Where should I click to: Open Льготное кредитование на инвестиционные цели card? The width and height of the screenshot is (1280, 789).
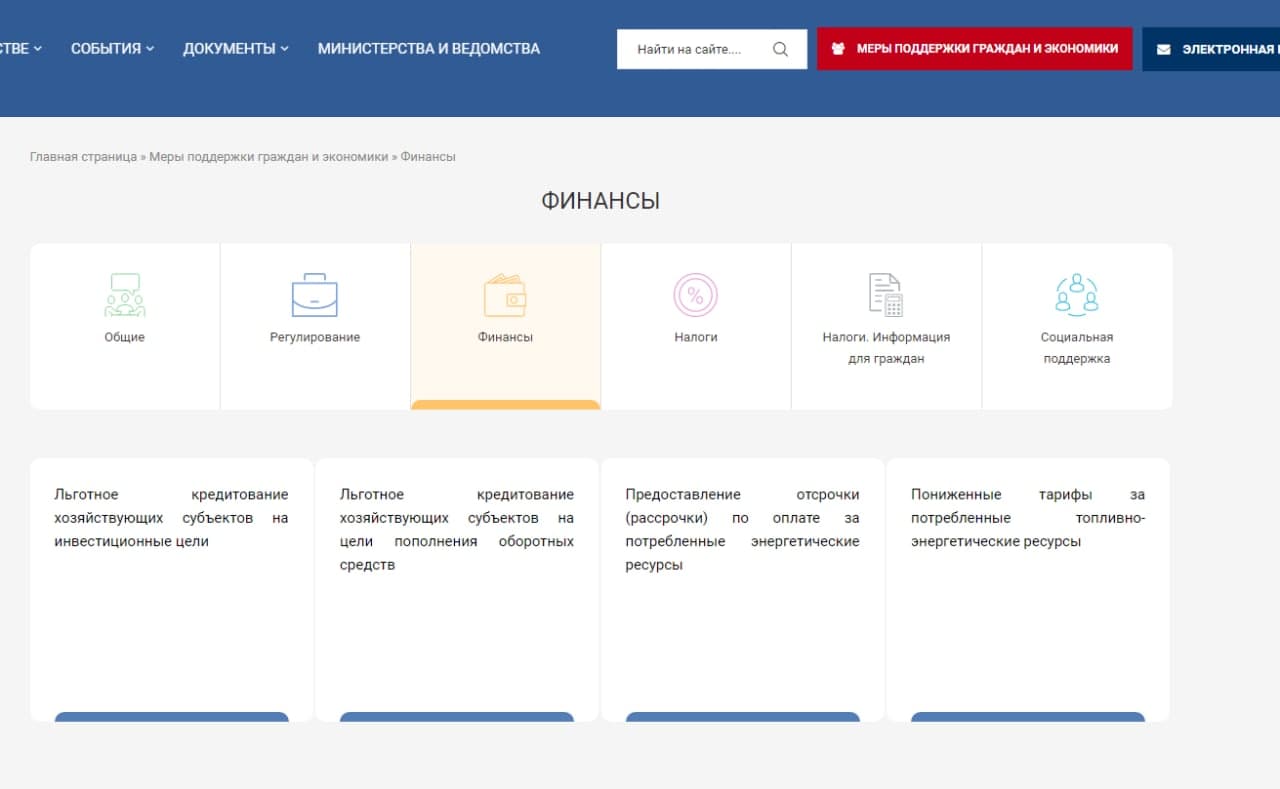[171, 518]
